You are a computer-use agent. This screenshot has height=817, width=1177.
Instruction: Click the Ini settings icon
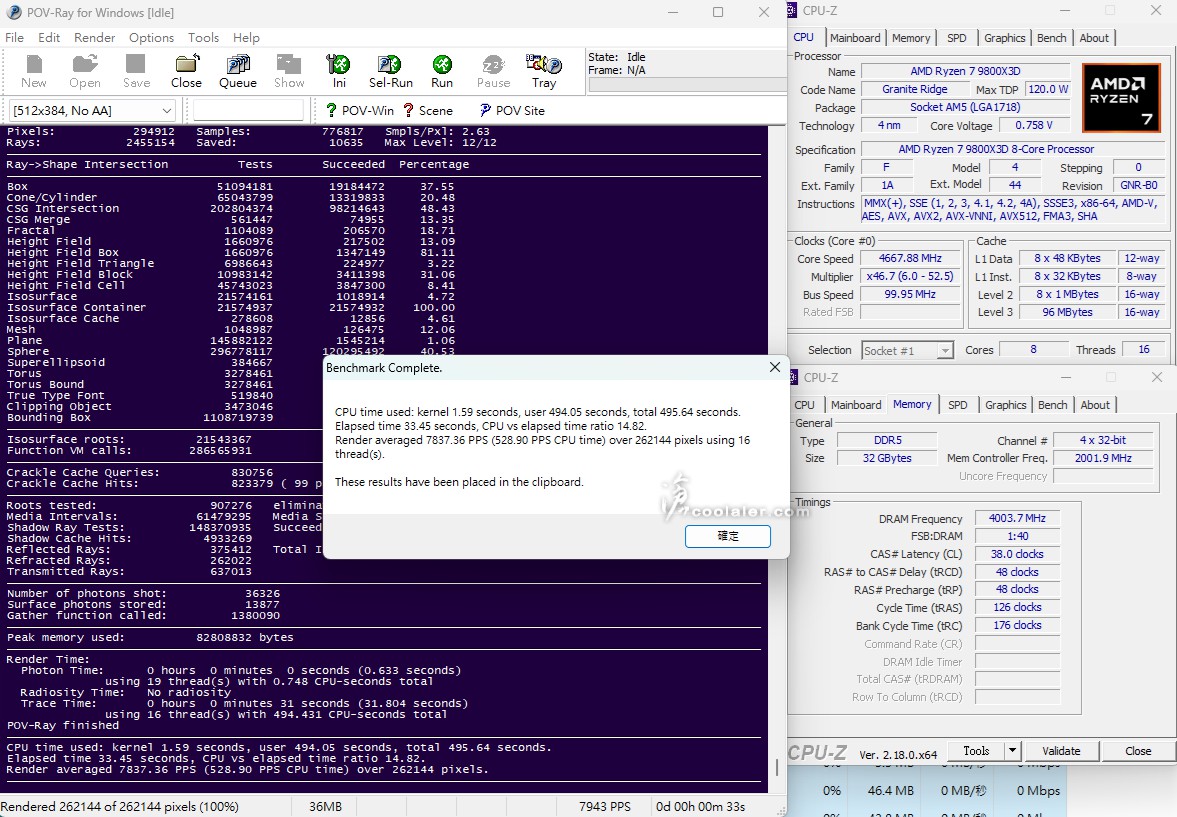click(x=340, y=71)
